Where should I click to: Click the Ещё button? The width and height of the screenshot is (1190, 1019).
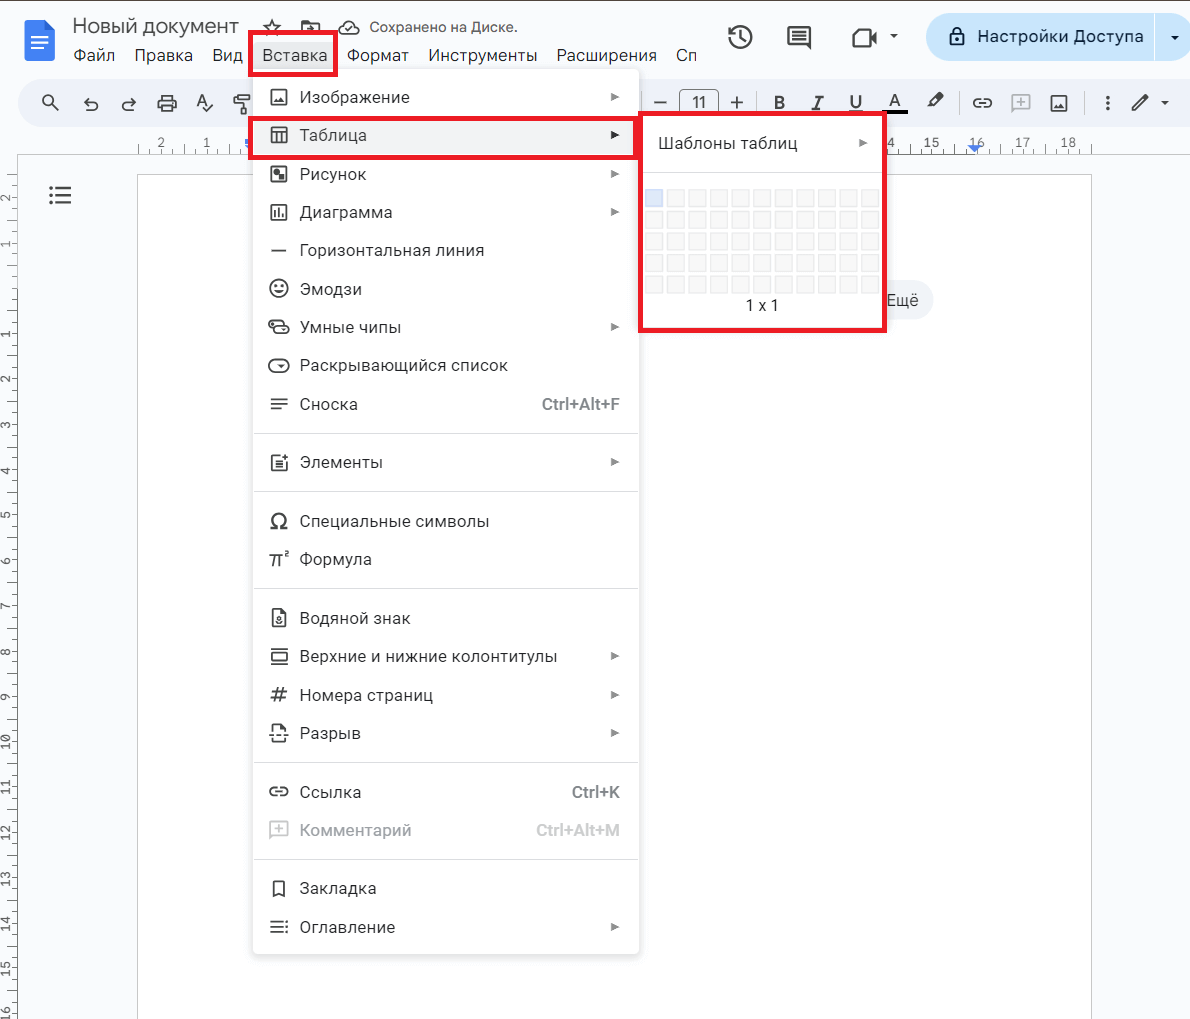coord(903,300)
